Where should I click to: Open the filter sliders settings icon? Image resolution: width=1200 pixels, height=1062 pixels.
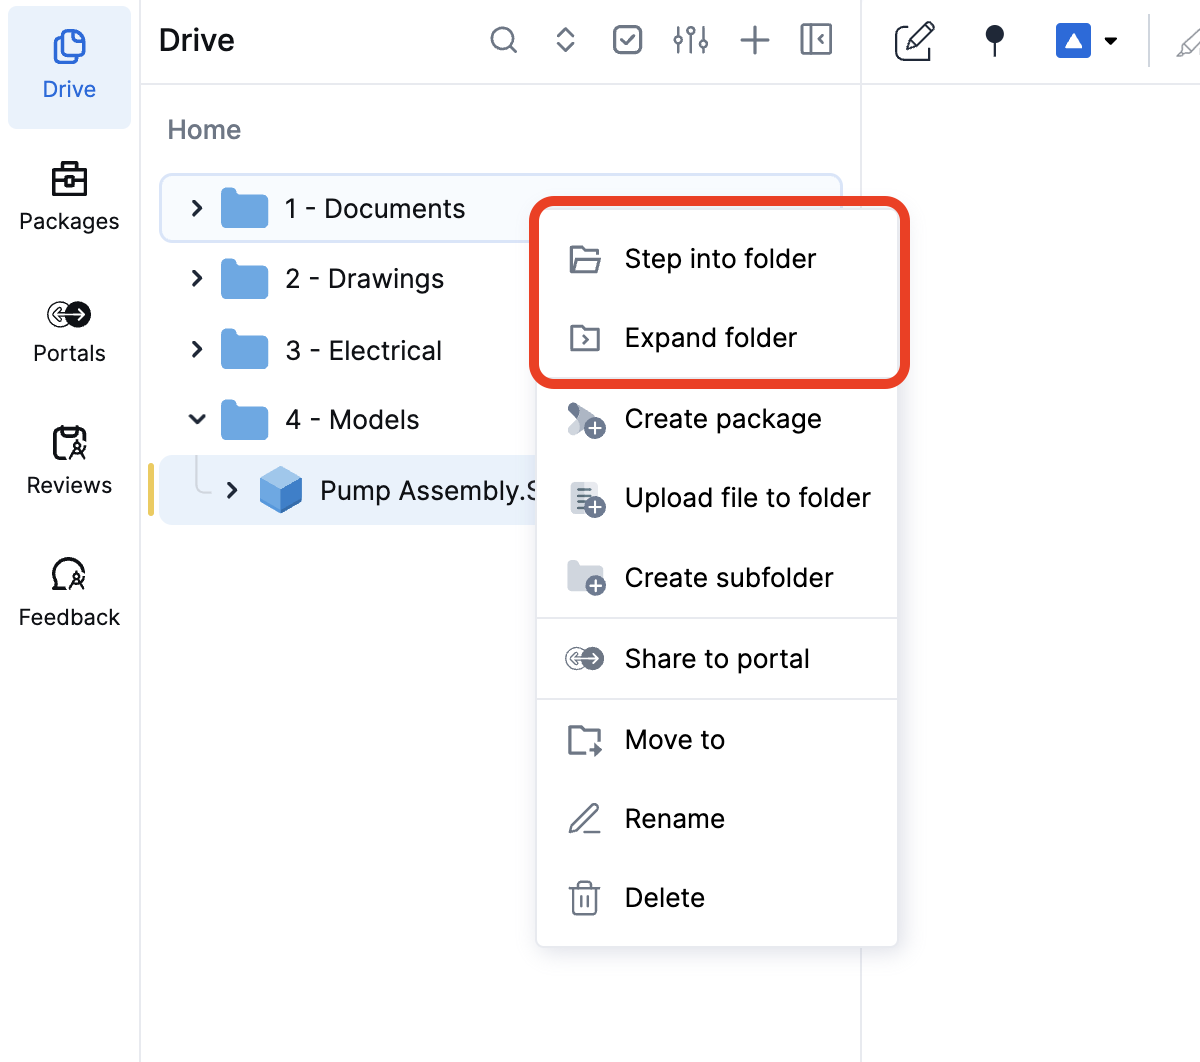pos(691,40)
